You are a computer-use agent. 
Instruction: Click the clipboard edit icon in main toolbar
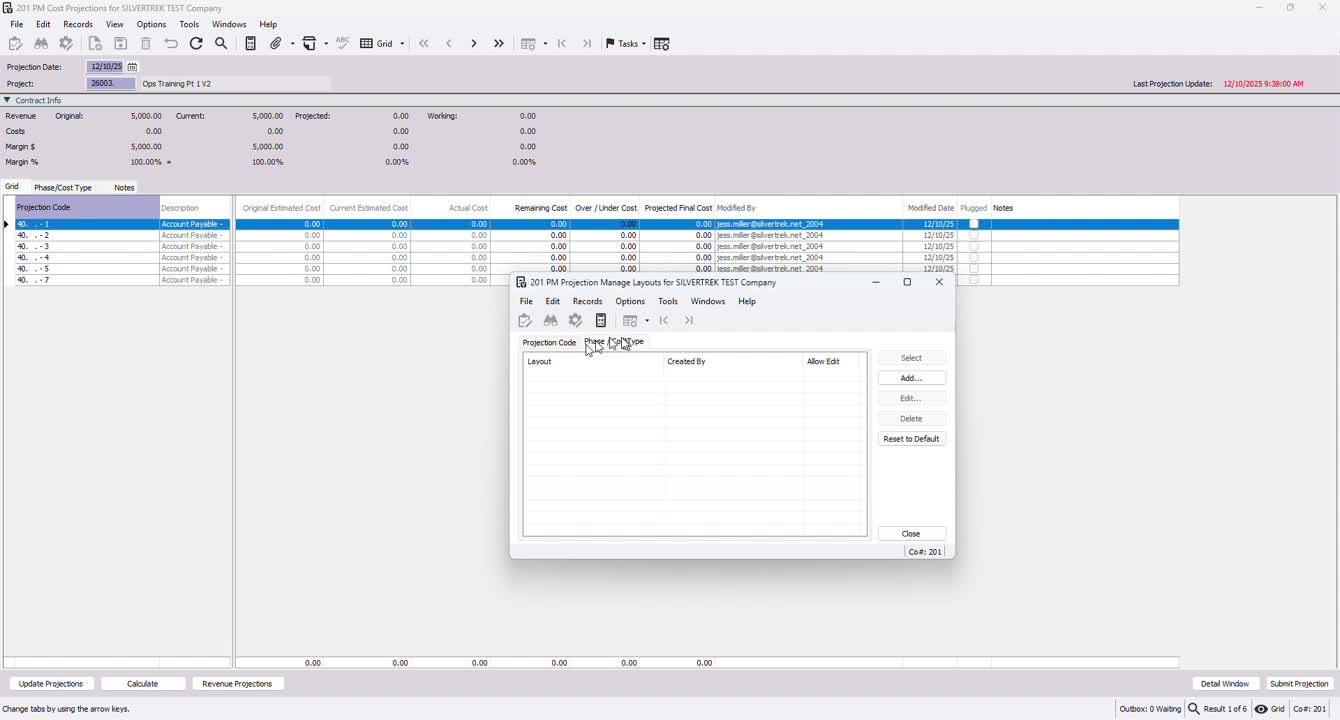15,44
